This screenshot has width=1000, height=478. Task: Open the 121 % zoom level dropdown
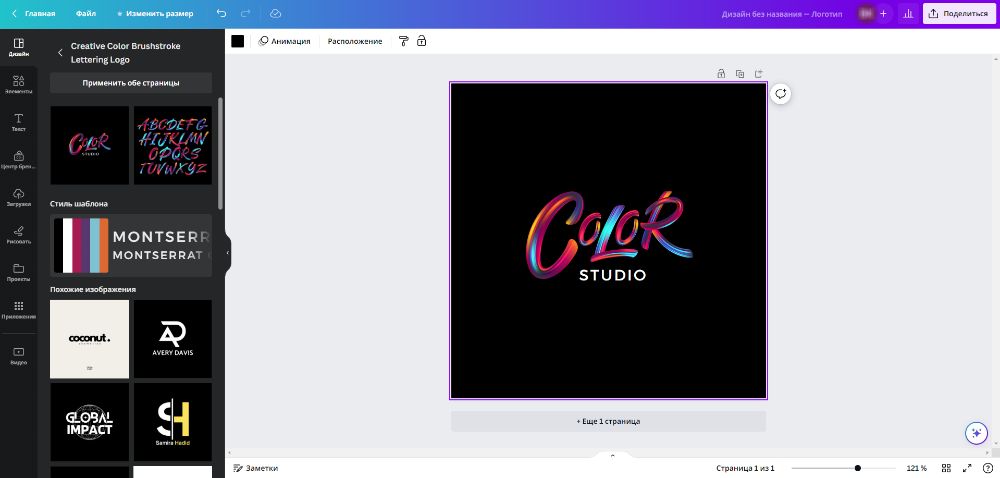916,468
